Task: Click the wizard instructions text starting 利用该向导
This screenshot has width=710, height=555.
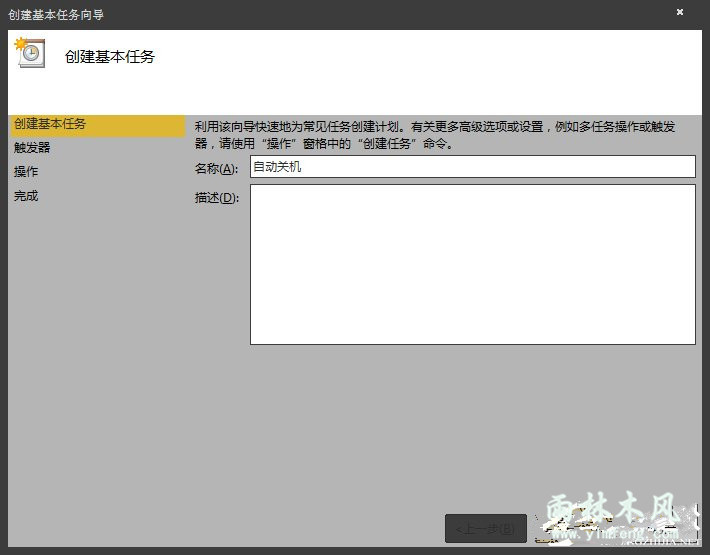Action: coord(435,135)
